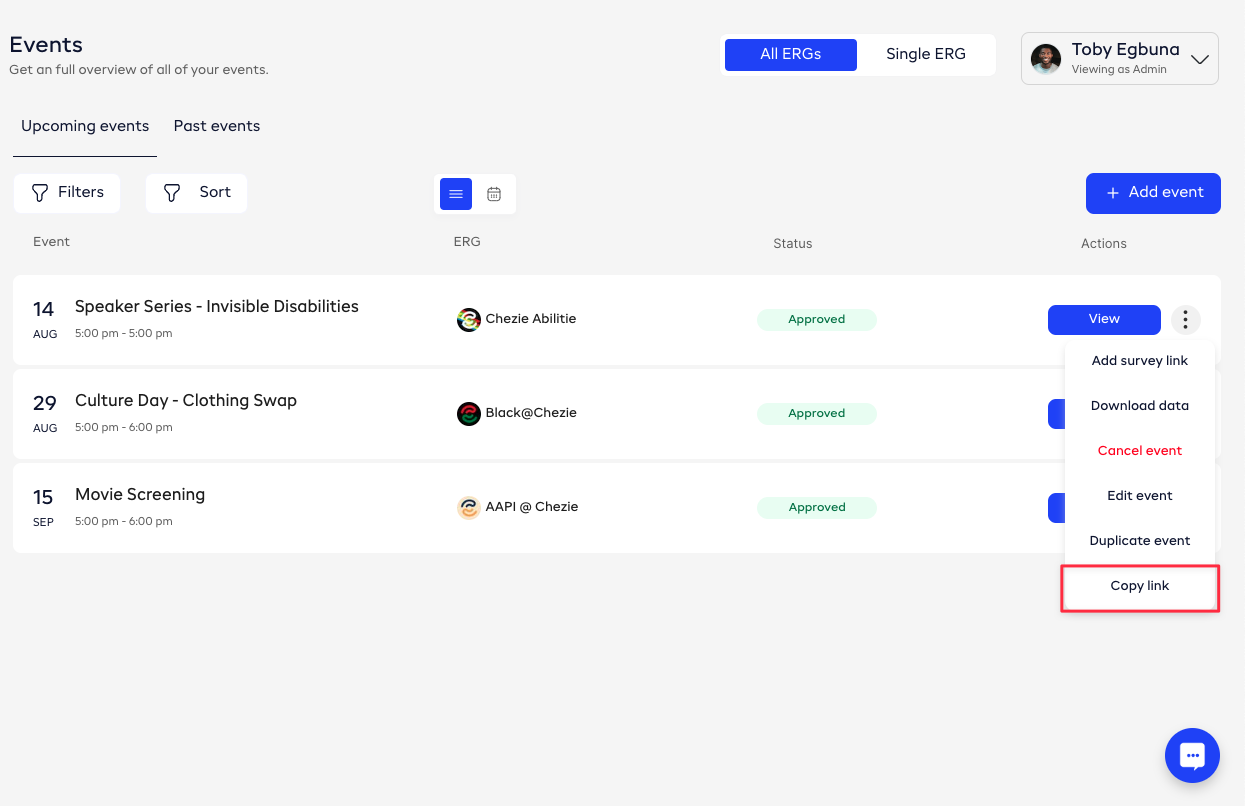Image resolution: width=1245 pixels, height=806 pixels.
Task: Open the Filters dropdown
Action: pyautogui.click(x=67, y=193)
